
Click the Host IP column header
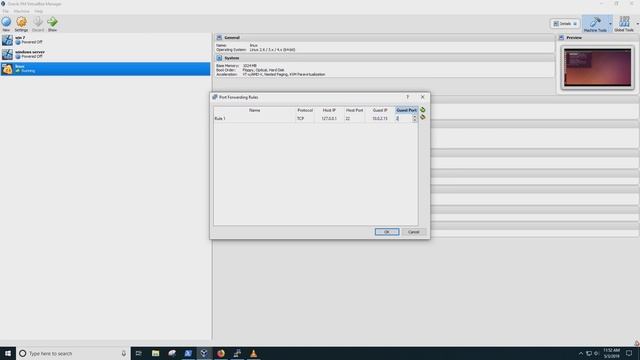pyautogui.click(x=329, y=110)
